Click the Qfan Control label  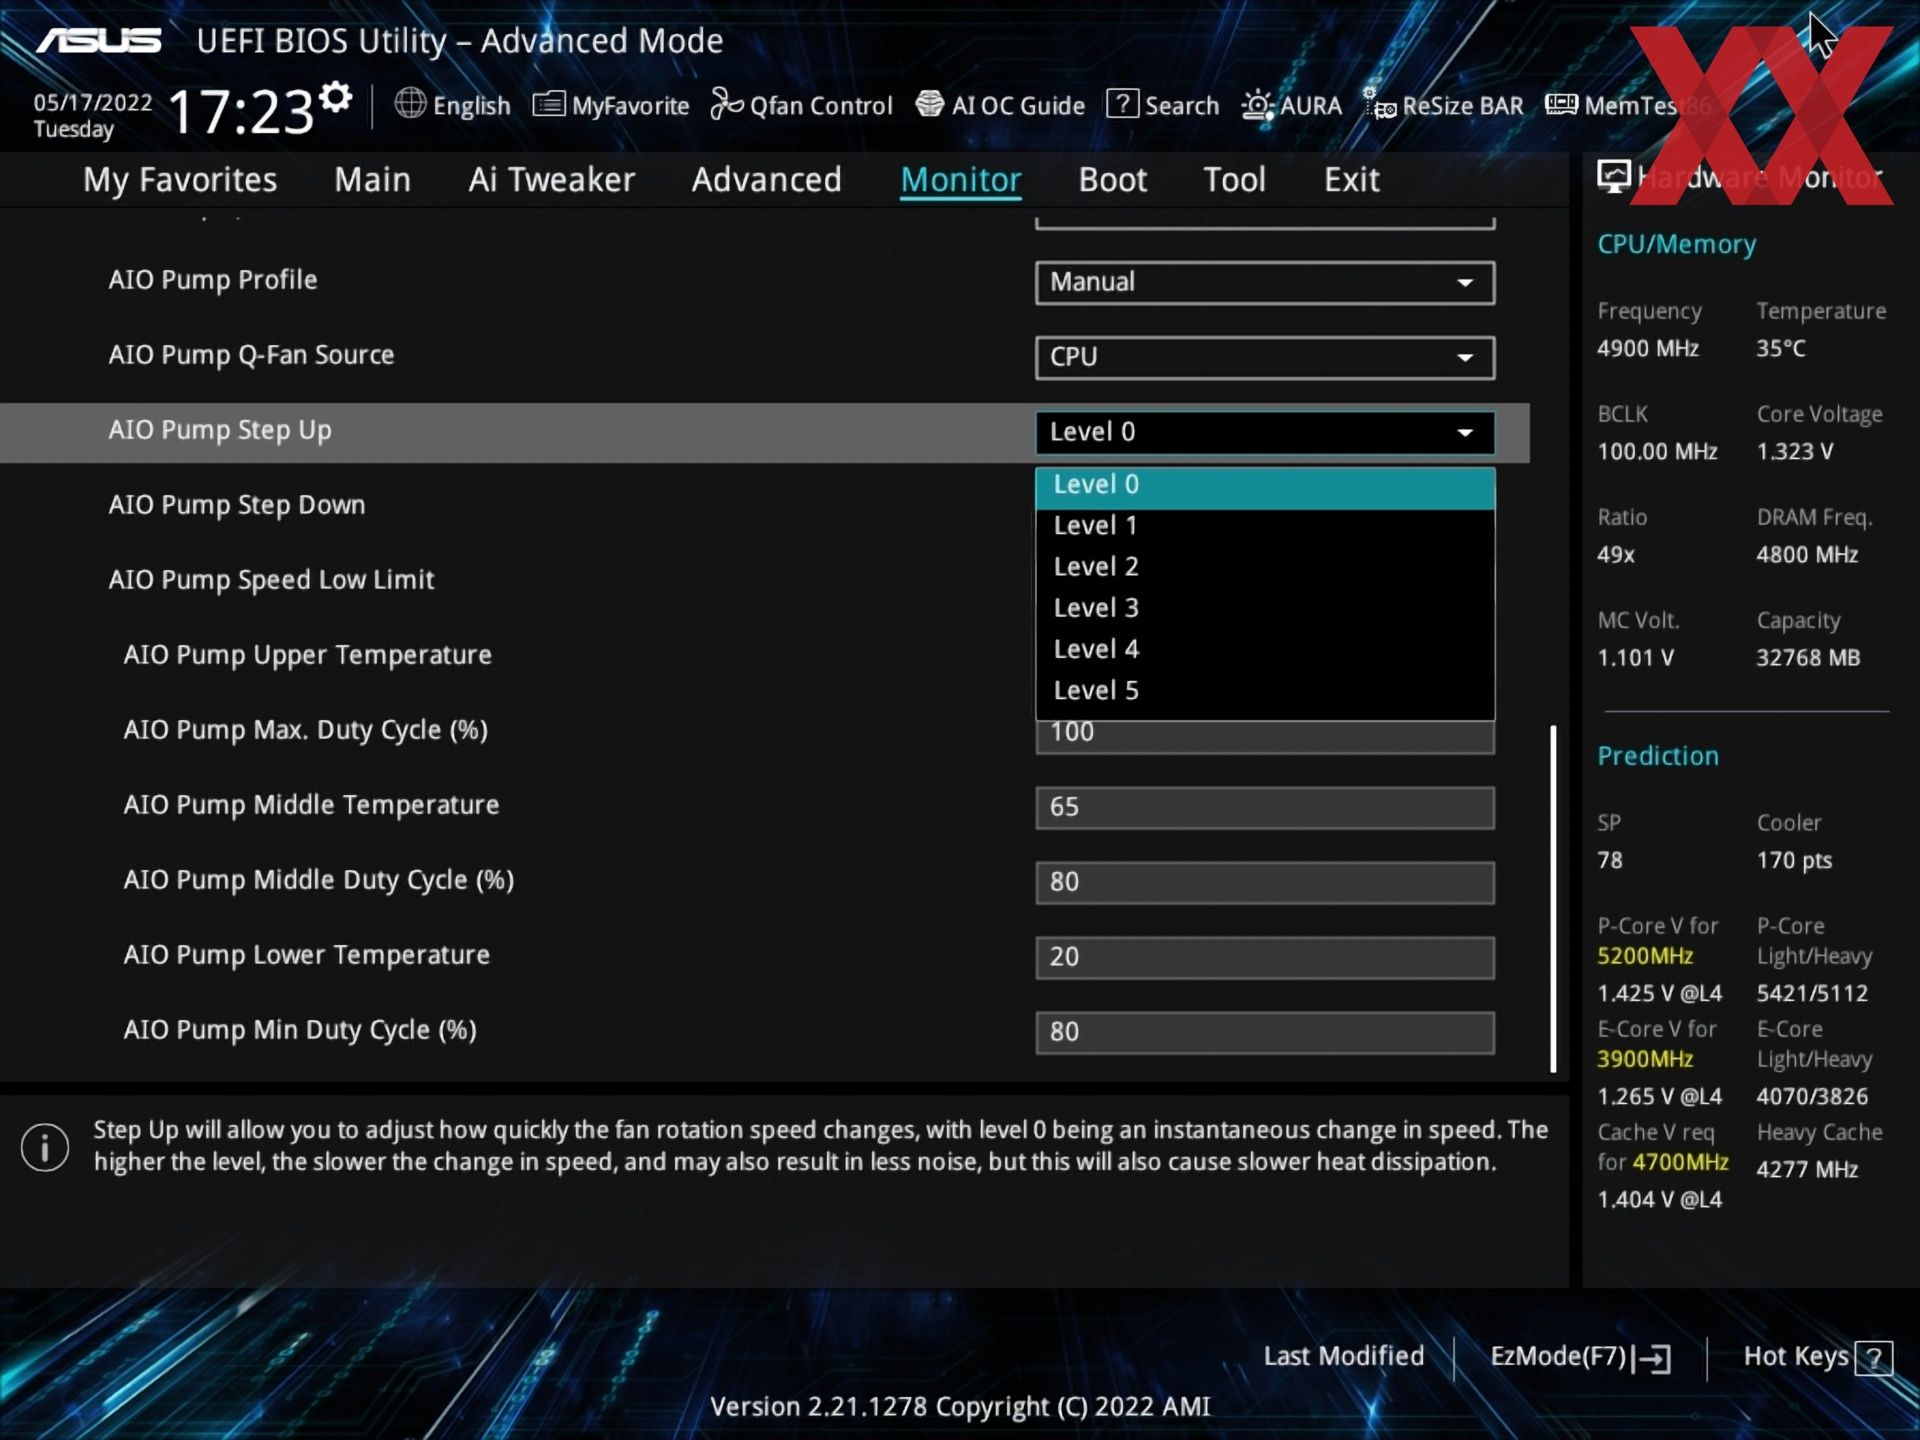[820, 106]
